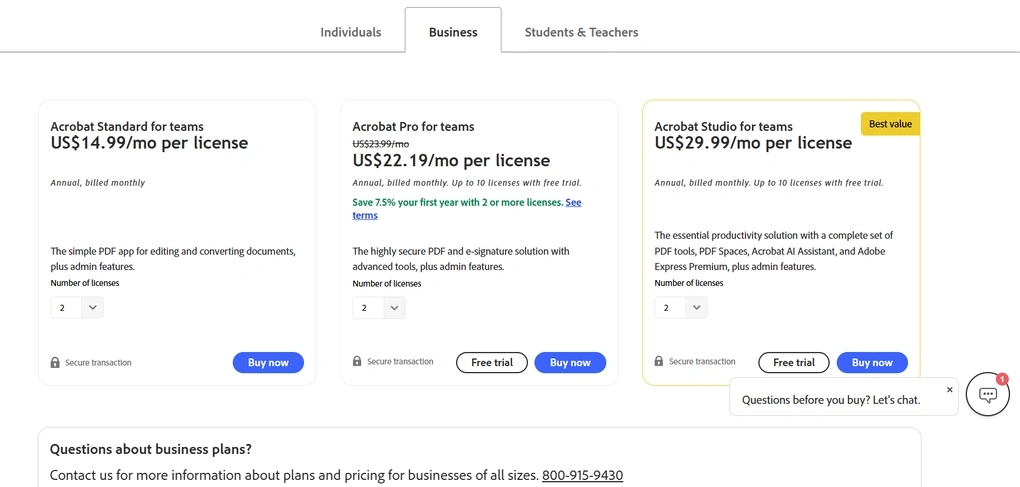Close the Questions before you buy popup

pos(949,389)
